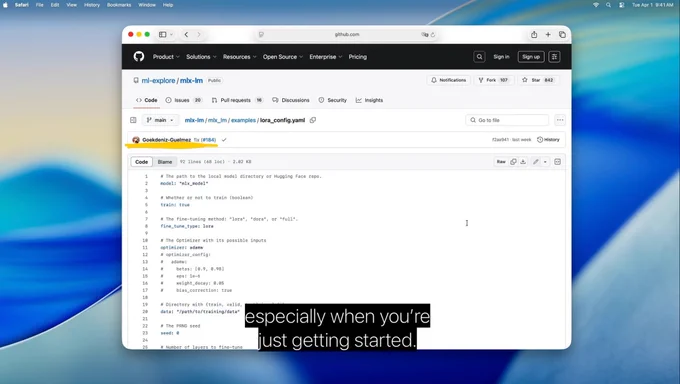Image resolution: width=680 pixels, height=384 pixels.
Task: Click line number 11 in the code
Action: pos(145,247)
